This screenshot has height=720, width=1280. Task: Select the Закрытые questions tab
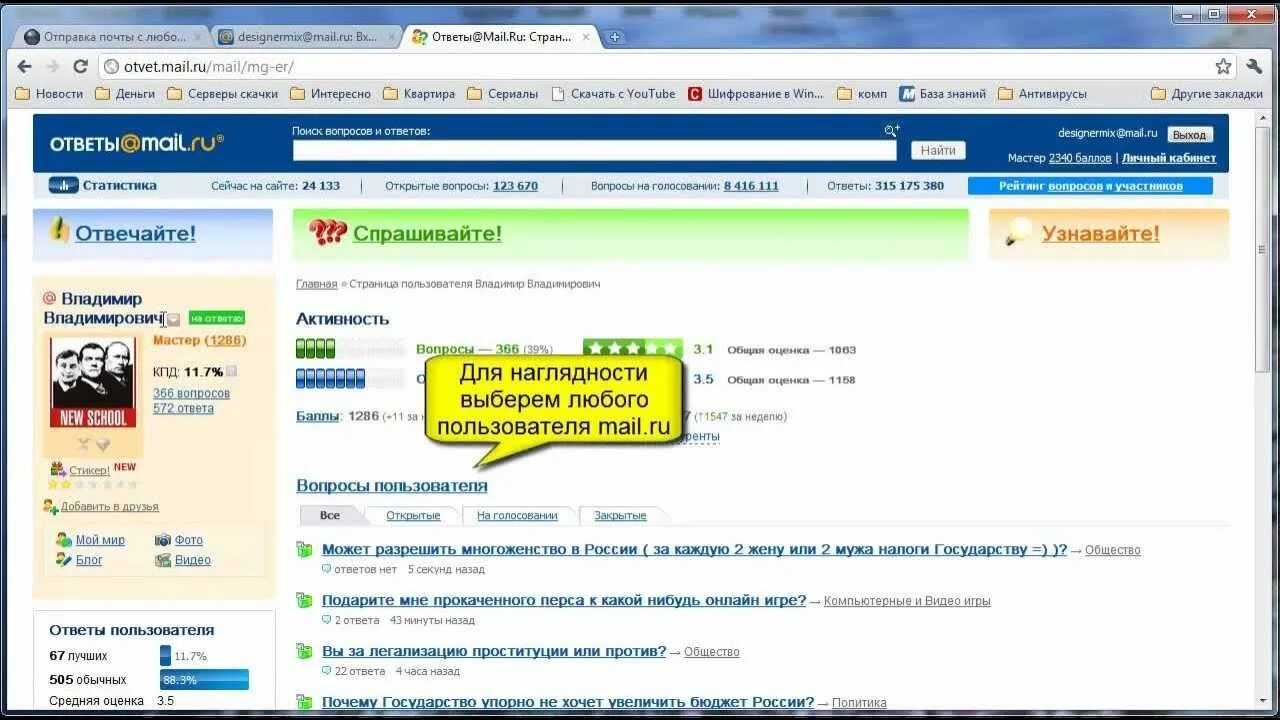coord(620,516)
